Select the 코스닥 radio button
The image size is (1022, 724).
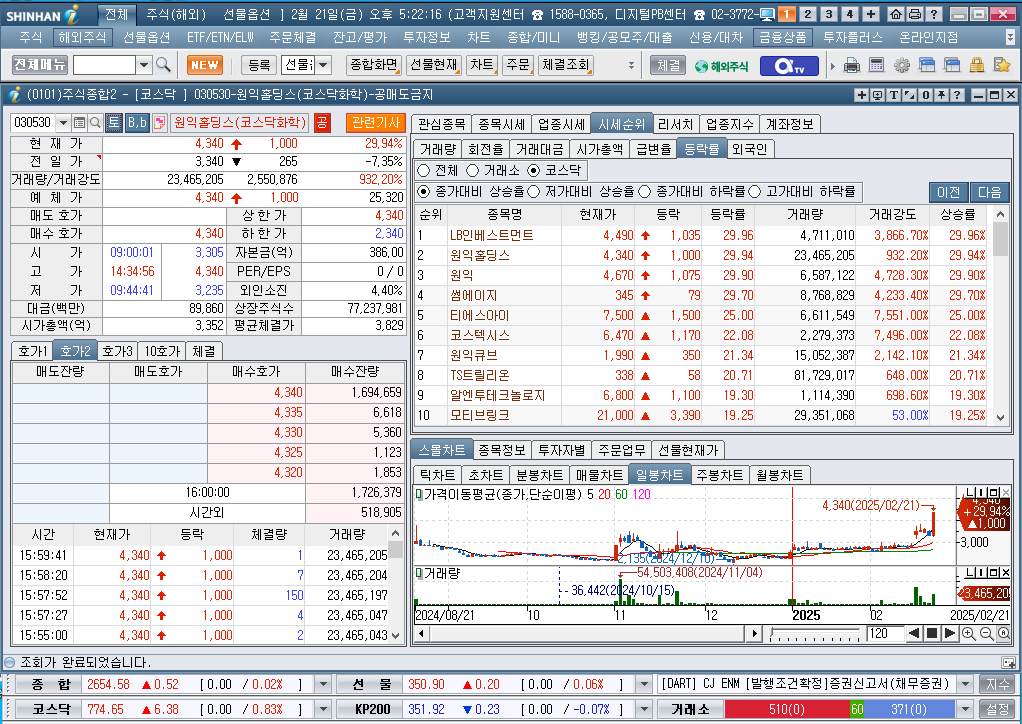click(534, 170)
